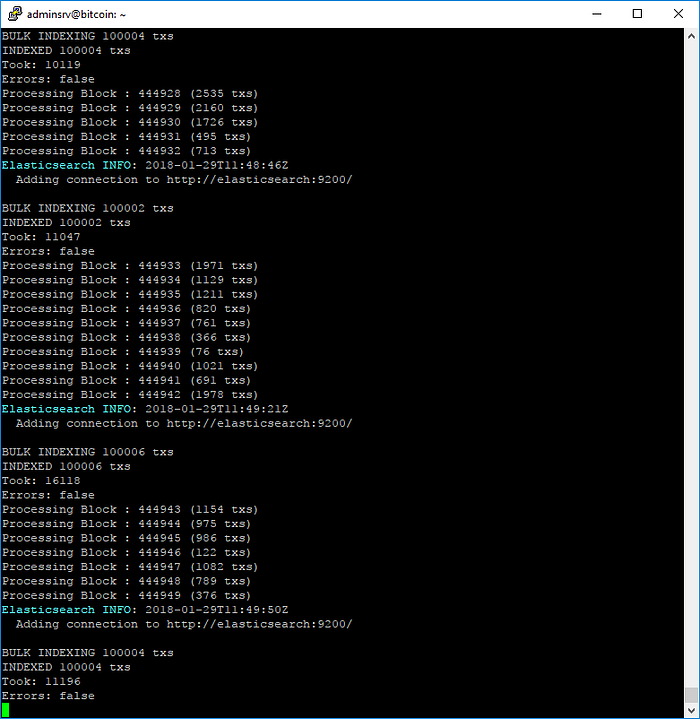Screen dimensions: 700x719
Task: Click Processing Block 444933 line
Action: coord(130,265)
